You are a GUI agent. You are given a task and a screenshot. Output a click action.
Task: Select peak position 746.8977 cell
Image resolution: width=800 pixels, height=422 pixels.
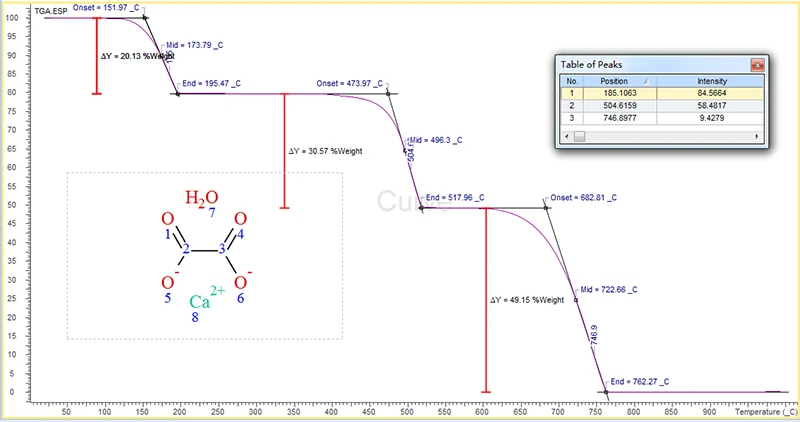(620, 118)
